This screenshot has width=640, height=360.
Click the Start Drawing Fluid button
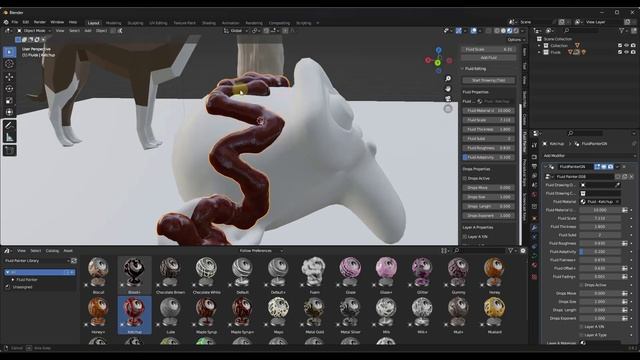point(489,80)
